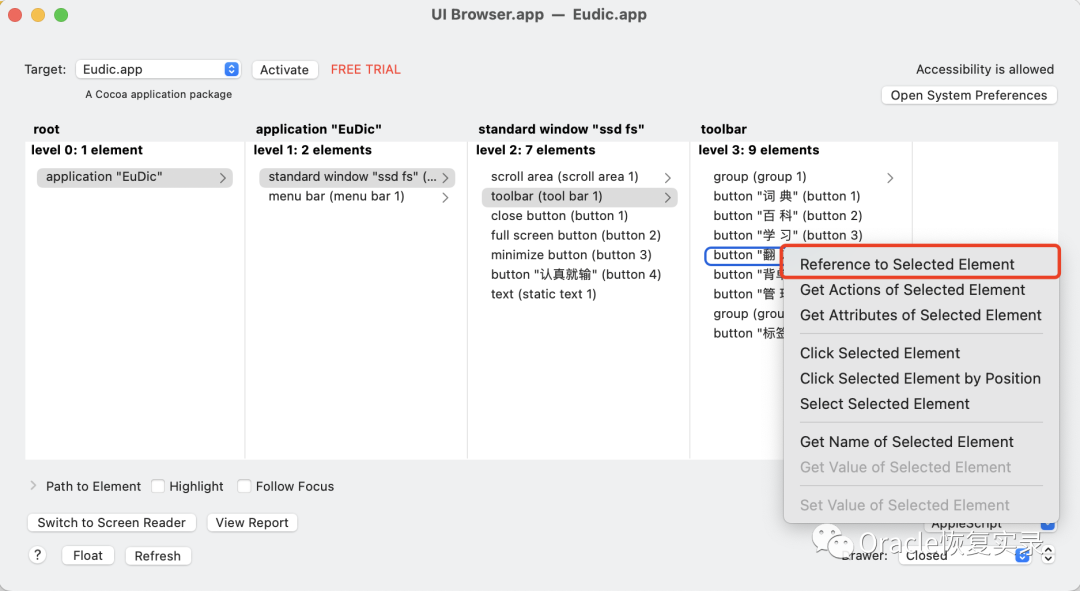Expand chevron next to application "EuDic"
Image resolution: width=1080 pixels, height=591 pixels.
click(222, 178)
